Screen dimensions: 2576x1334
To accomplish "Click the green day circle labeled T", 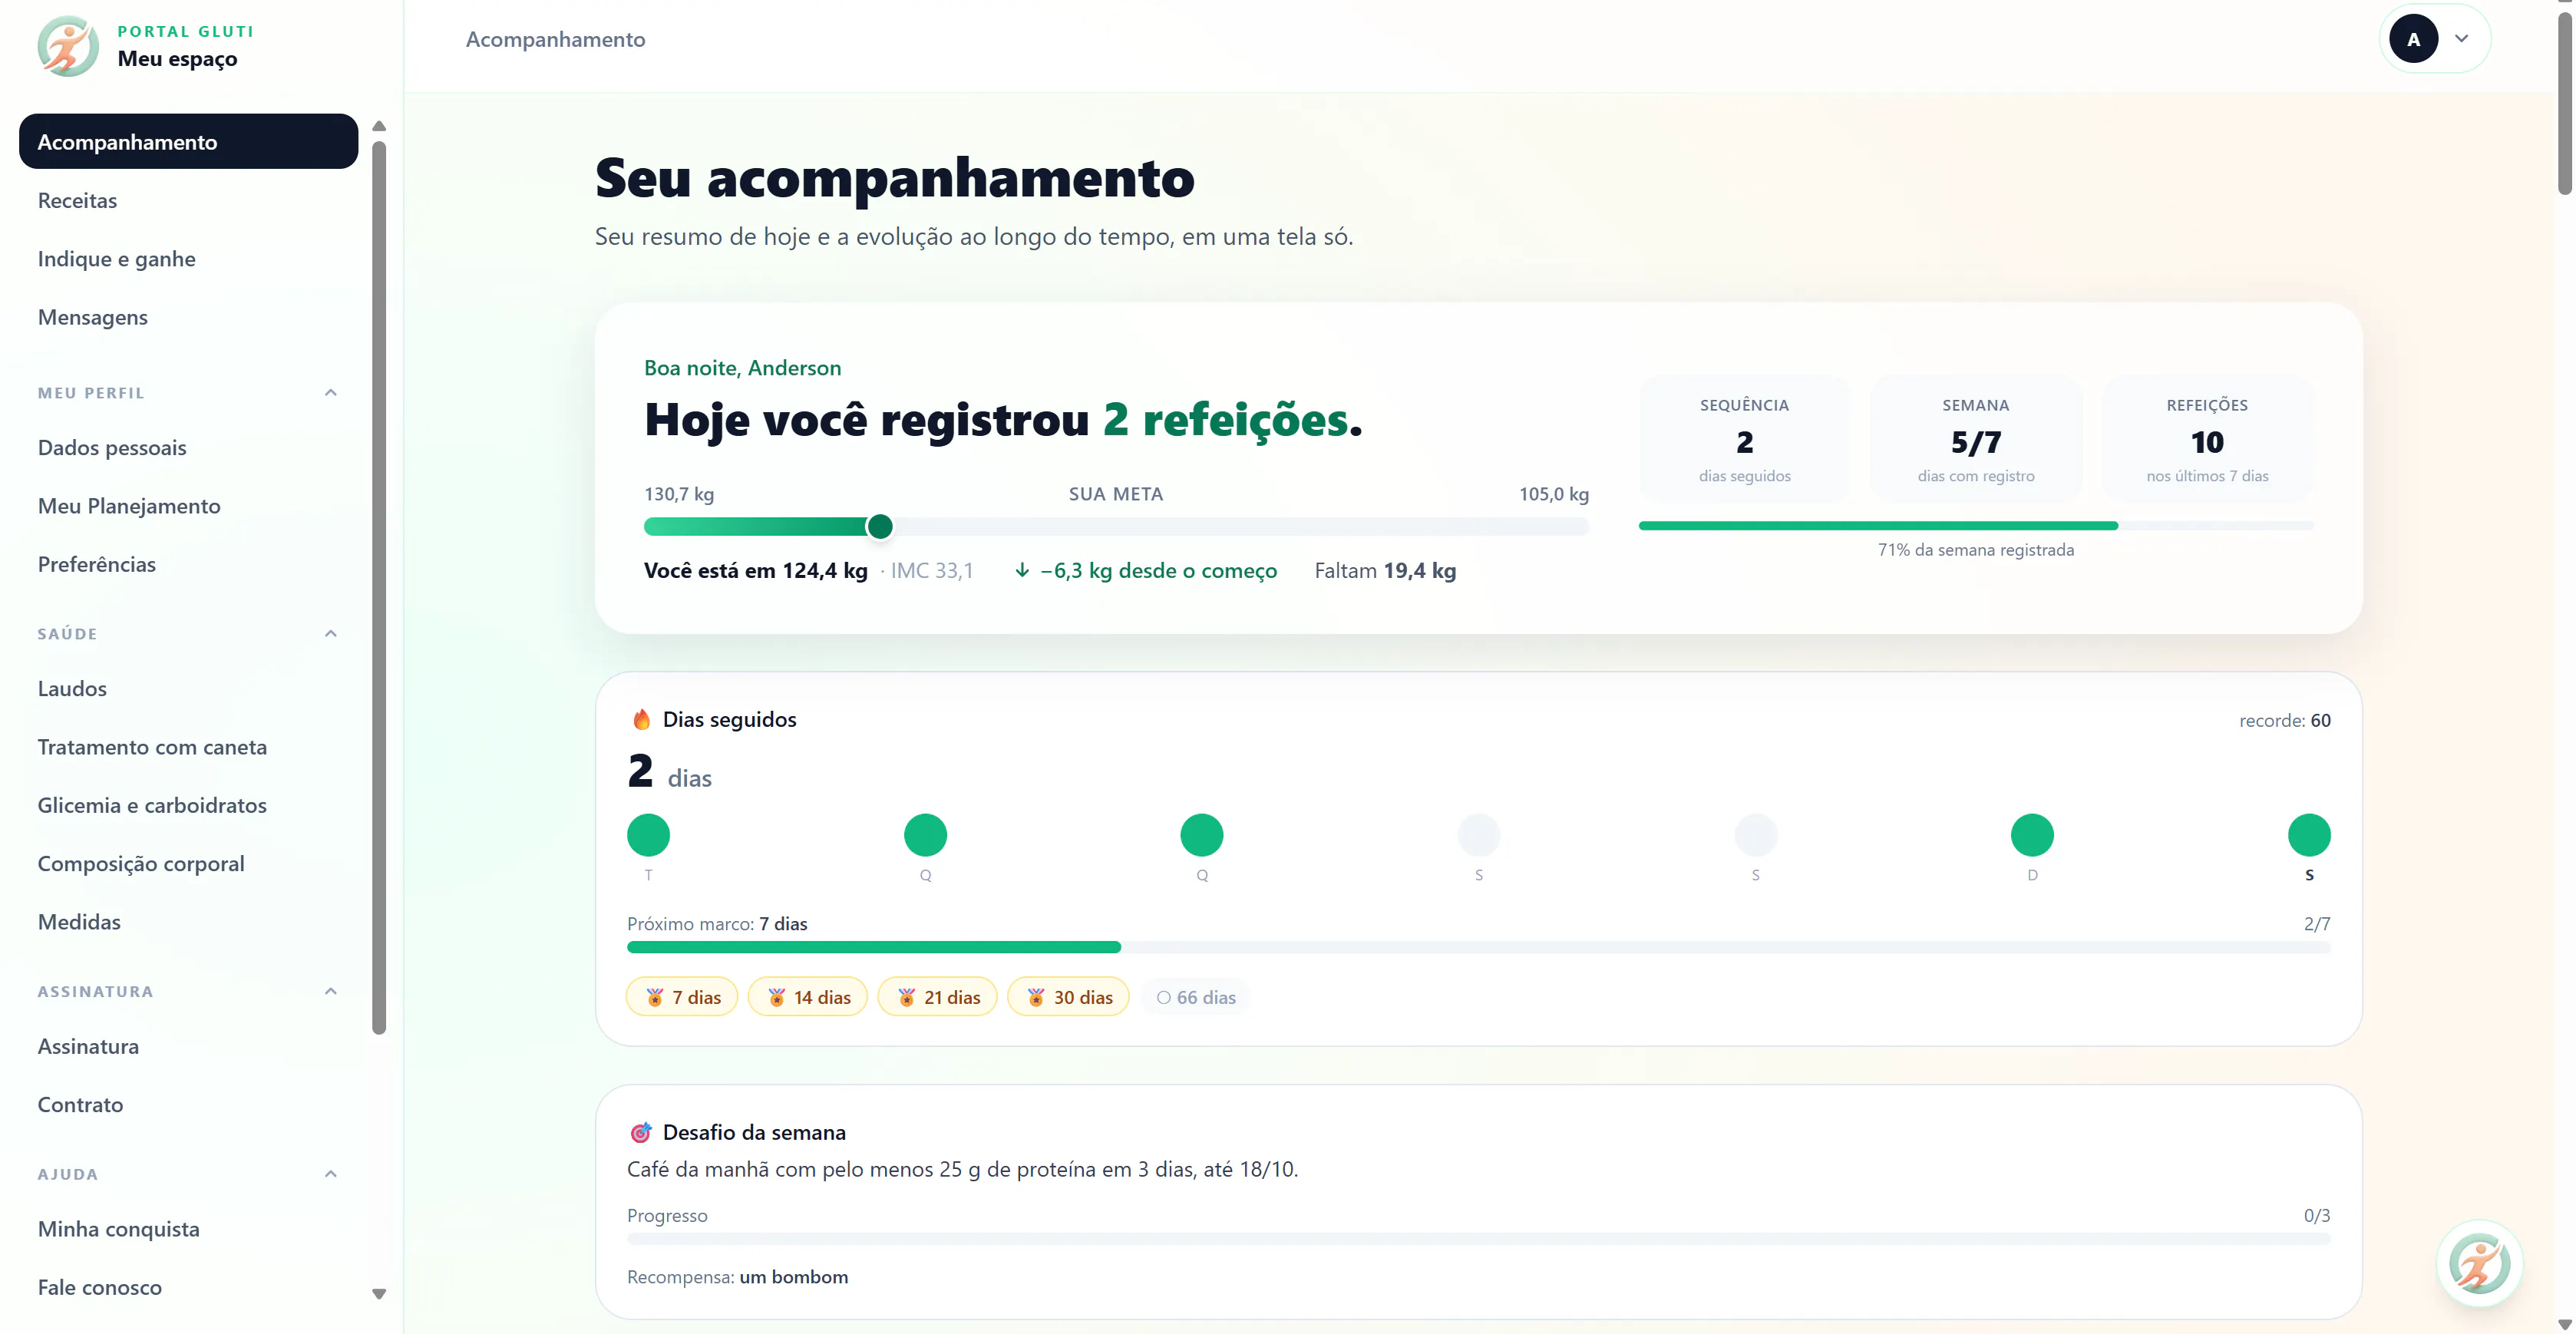I will (648, 835).
